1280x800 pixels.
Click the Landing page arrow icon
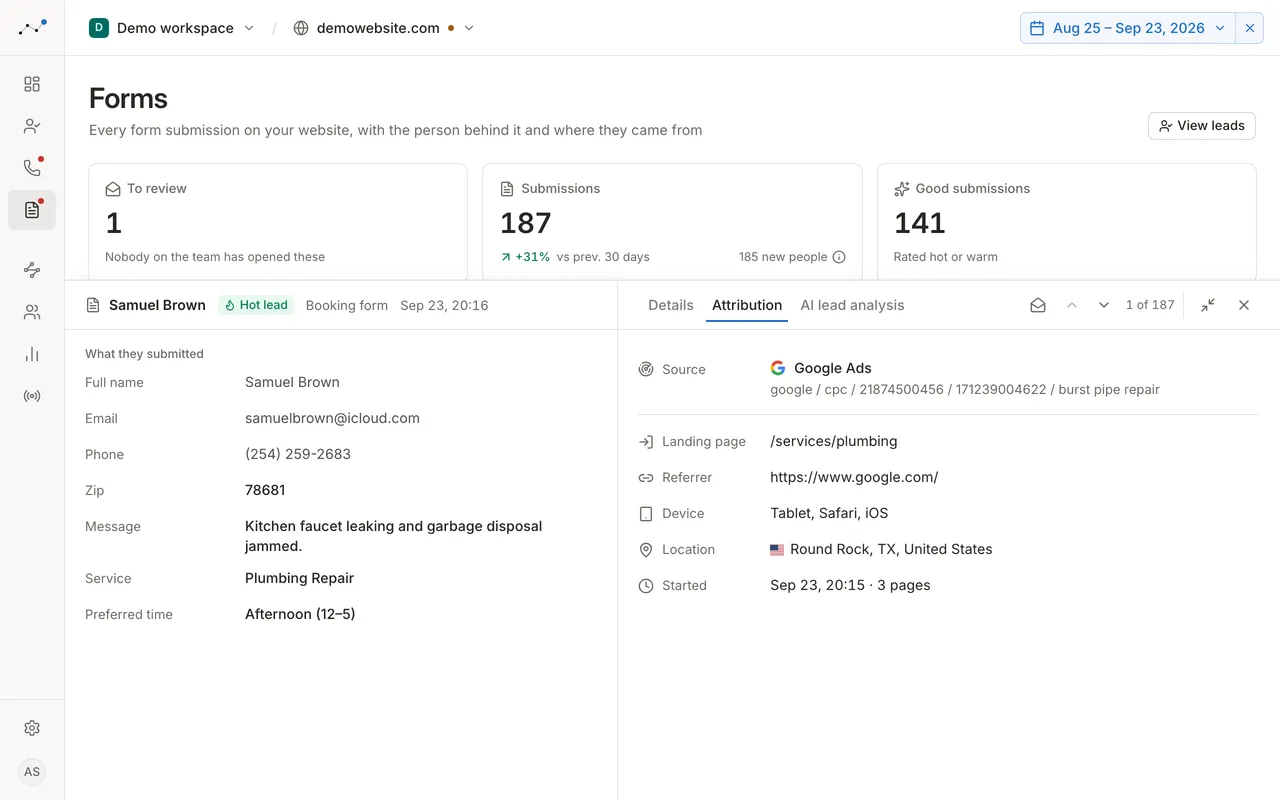[646, 441]
